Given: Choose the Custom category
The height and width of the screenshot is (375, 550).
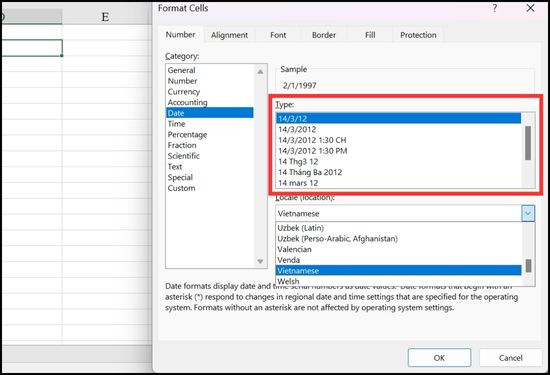Looking at the screenshot, I should tap(209, 188).
